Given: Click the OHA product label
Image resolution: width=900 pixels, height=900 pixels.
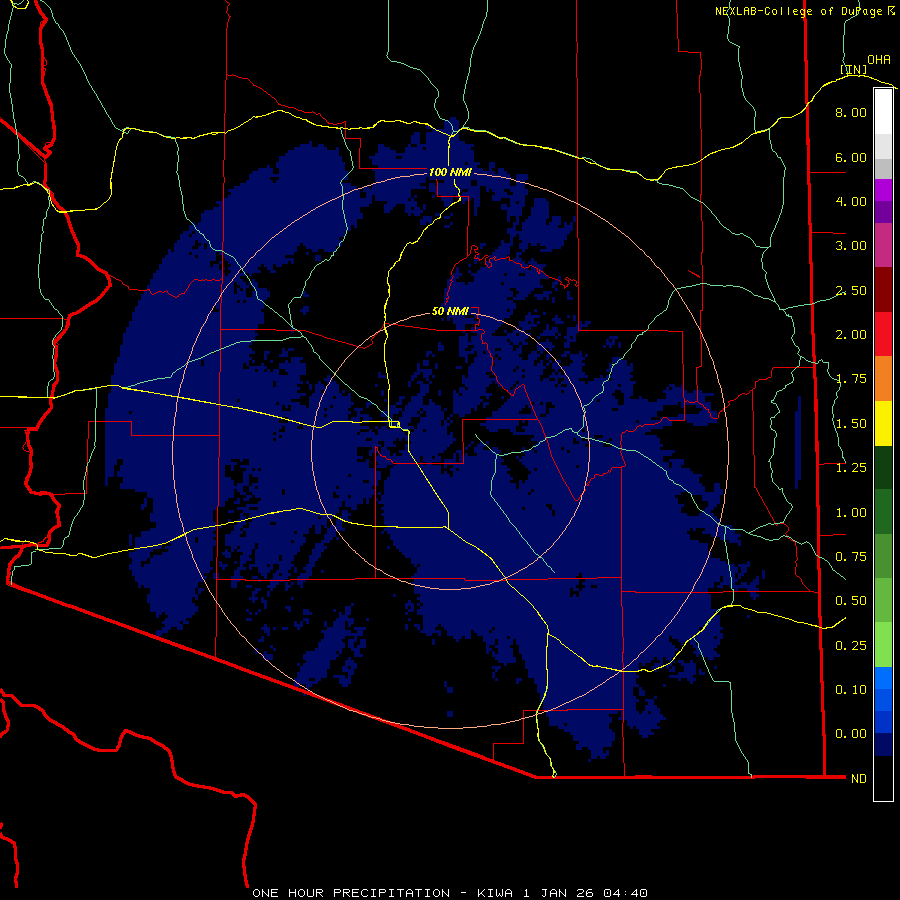Looking at the screenshot, I should (x=879, y=59).
